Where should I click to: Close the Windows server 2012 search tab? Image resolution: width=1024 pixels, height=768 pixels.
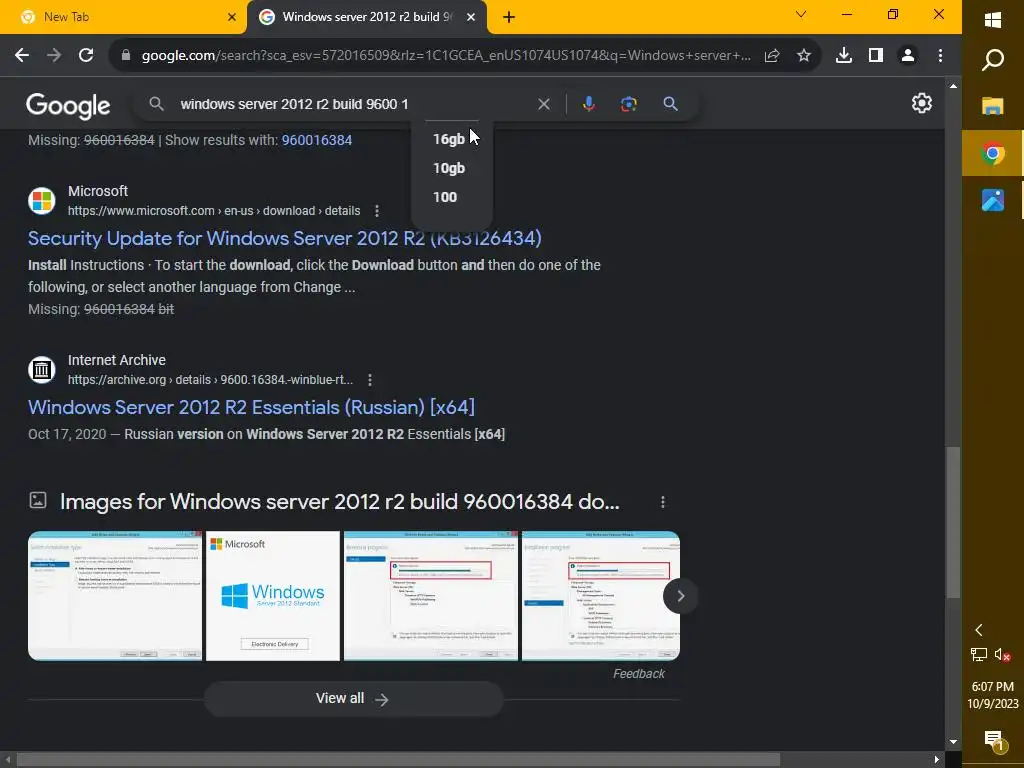(471, 17)
